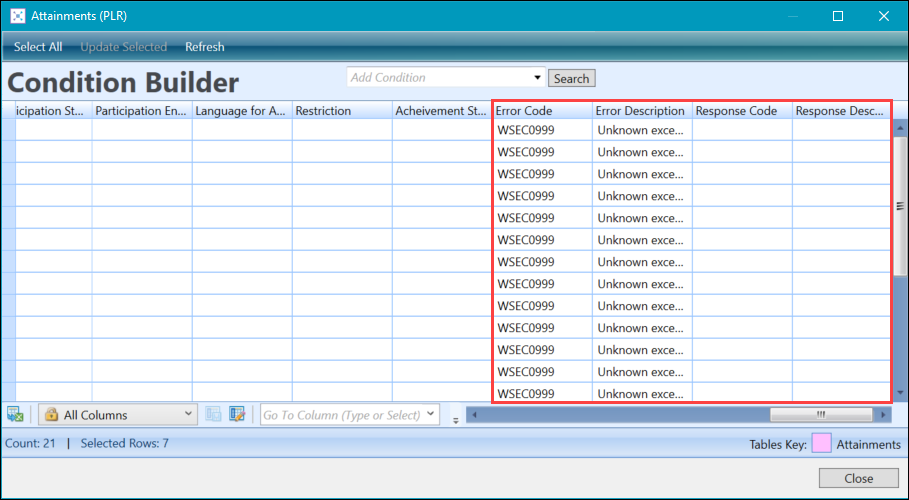Click the pink Attainments table key swatch
The width and height of the screenshot is (909, 500).
click(x=821, y=444)
